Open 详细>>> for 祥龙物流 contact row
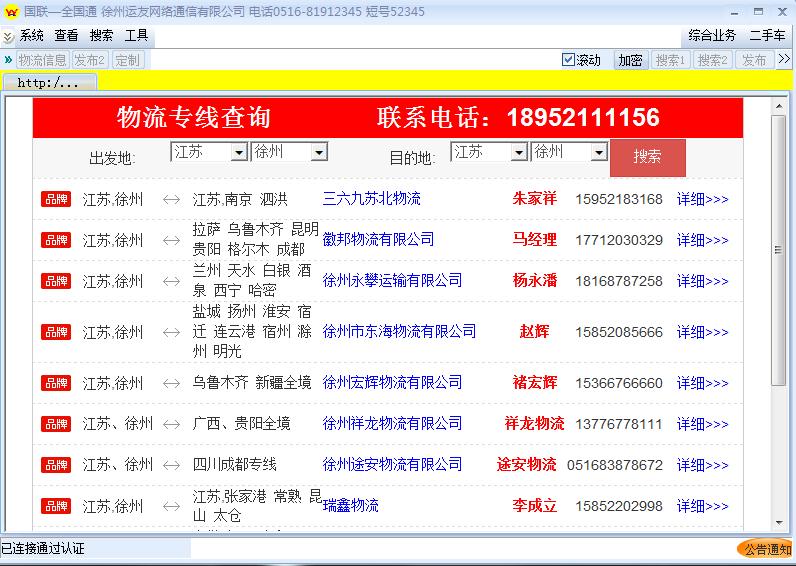The height and width of the screenshot is (566, 796). click(x=703, y=424)
